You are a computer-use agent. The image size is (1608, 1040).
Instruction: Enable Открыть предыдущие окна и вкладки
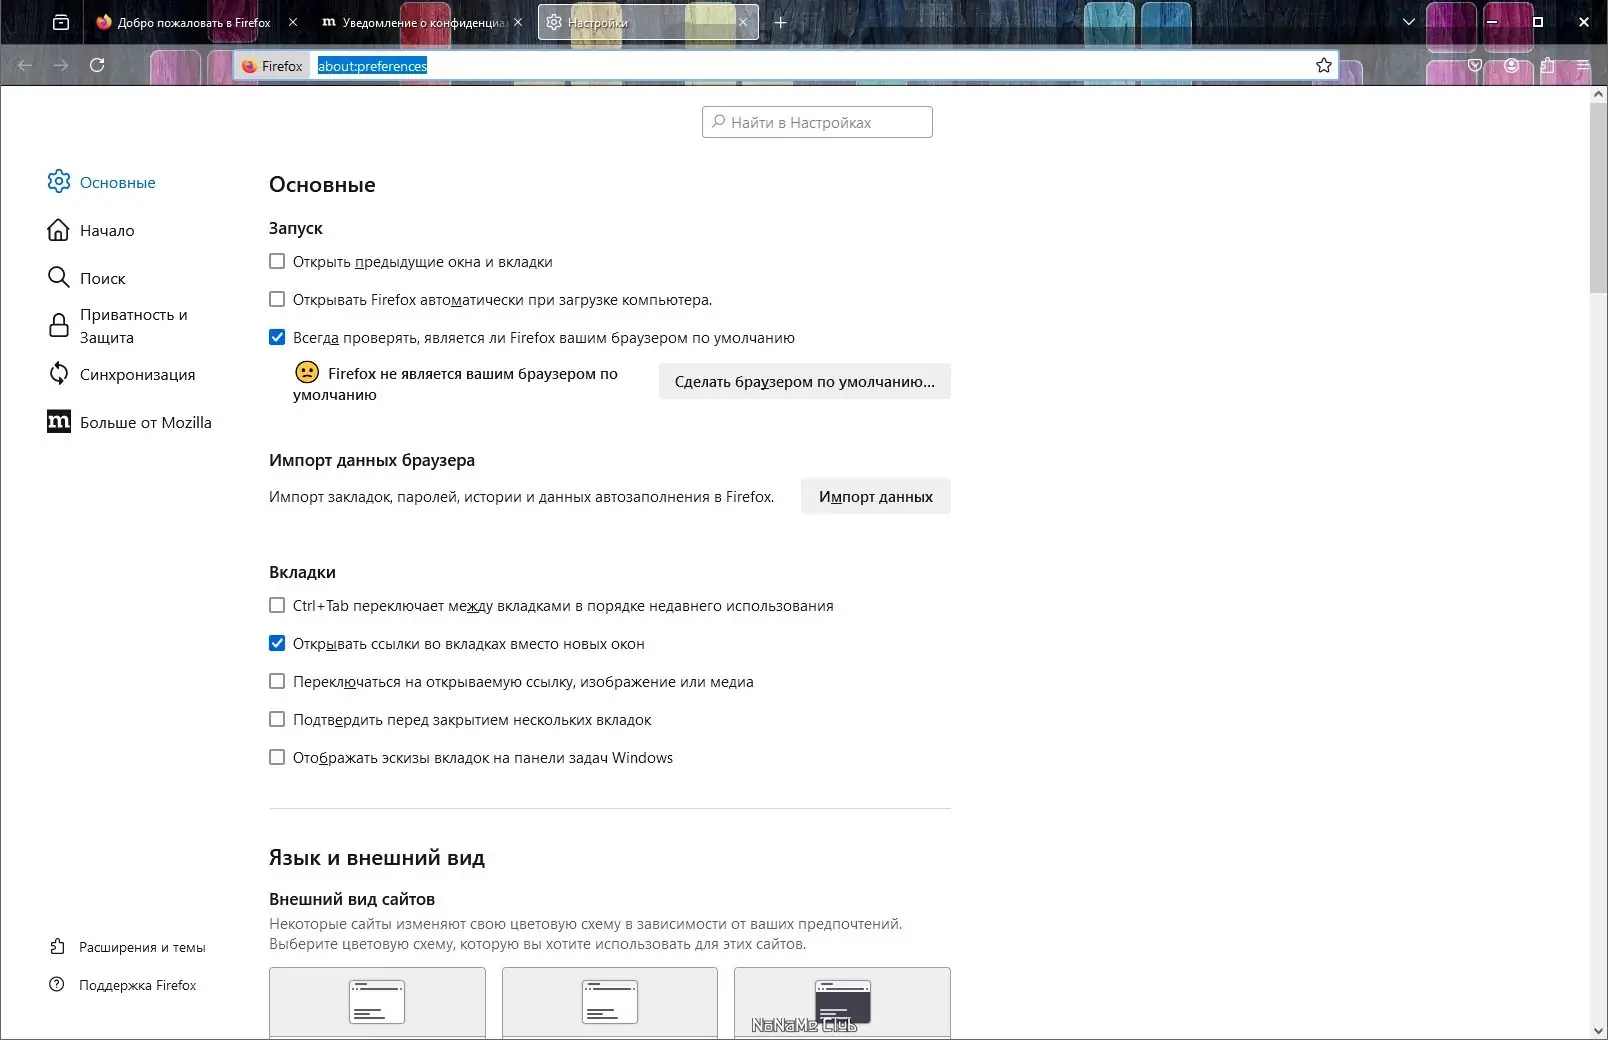click(277, 261)
